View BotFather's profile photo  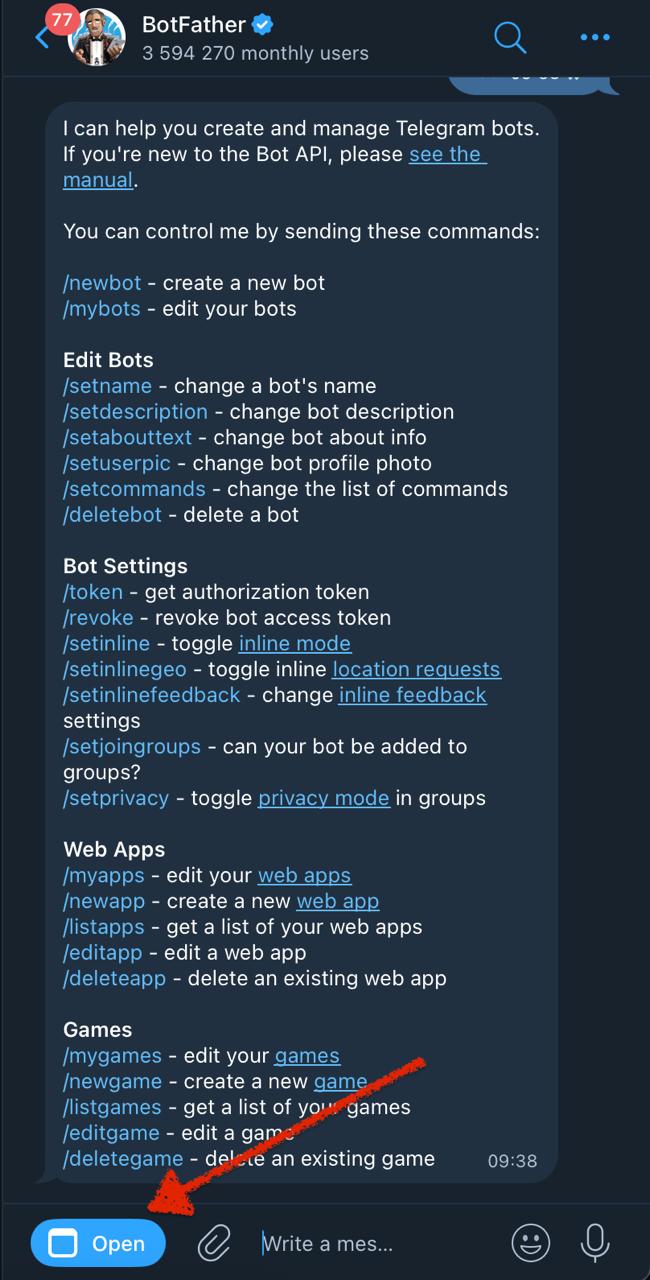pyautogui.click(x=97, y=37)
